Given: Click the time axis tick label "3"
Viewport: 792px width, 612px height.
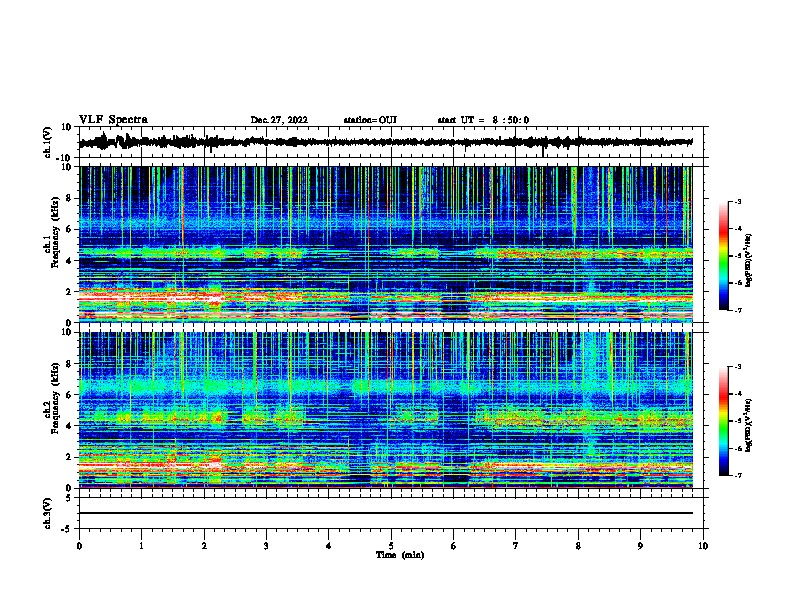Looking at the screenshot, I should [x=266, y=546].
